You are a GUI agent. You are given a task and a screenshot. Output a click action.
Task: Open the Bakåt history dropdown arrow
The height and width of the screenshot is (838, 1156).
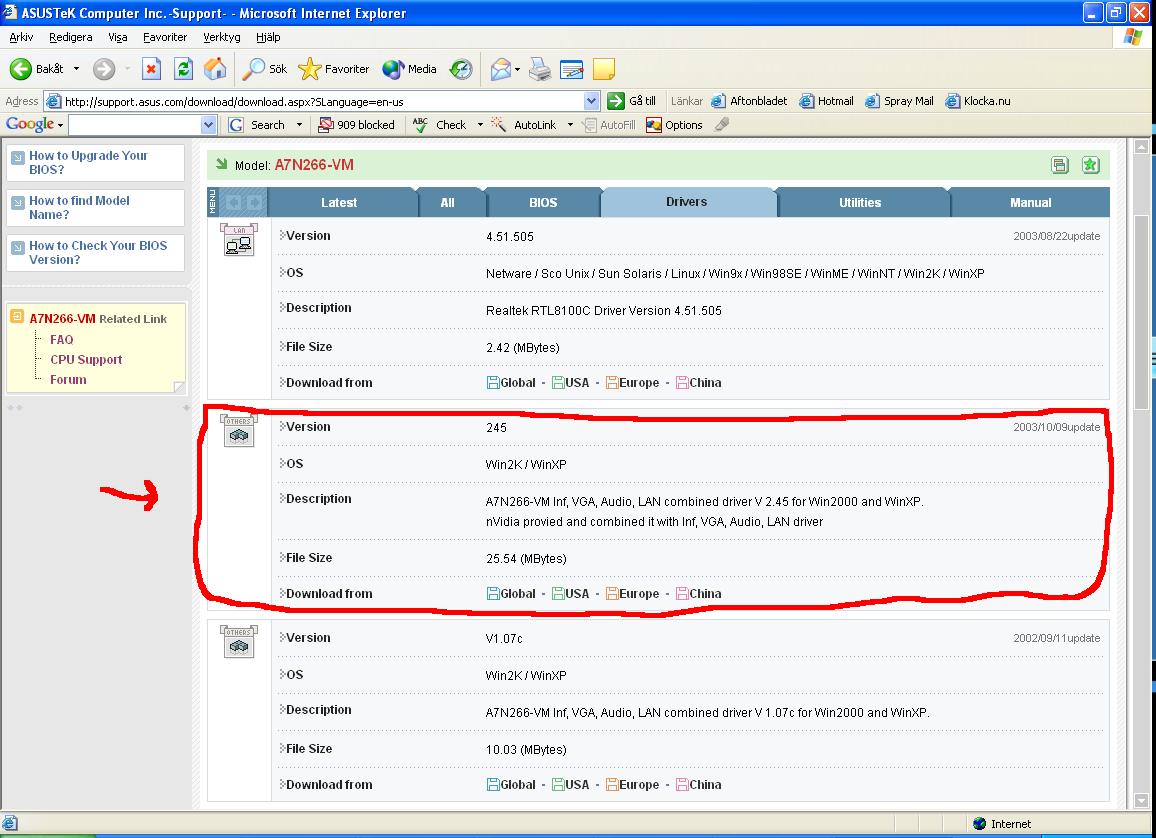(x=76, y=69)
